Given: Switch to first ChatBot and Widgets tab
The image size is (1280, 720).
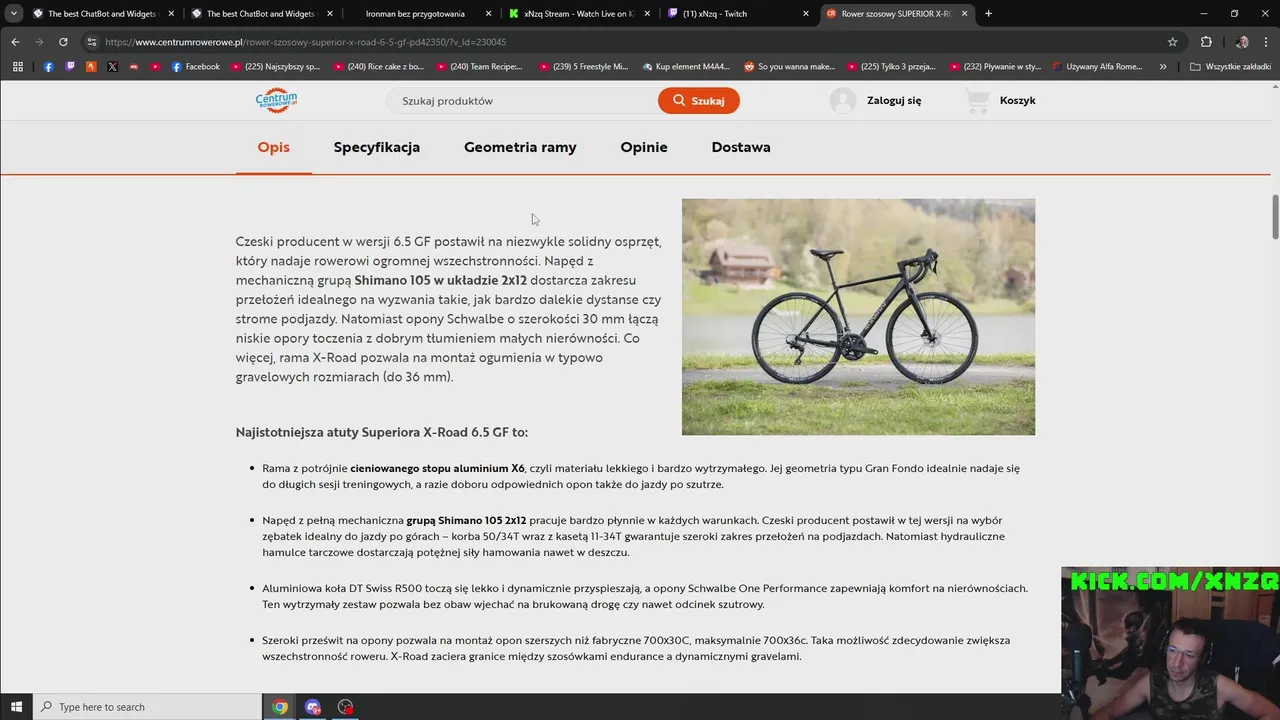Looking at the screenshot, I should (x=102, y=14).
